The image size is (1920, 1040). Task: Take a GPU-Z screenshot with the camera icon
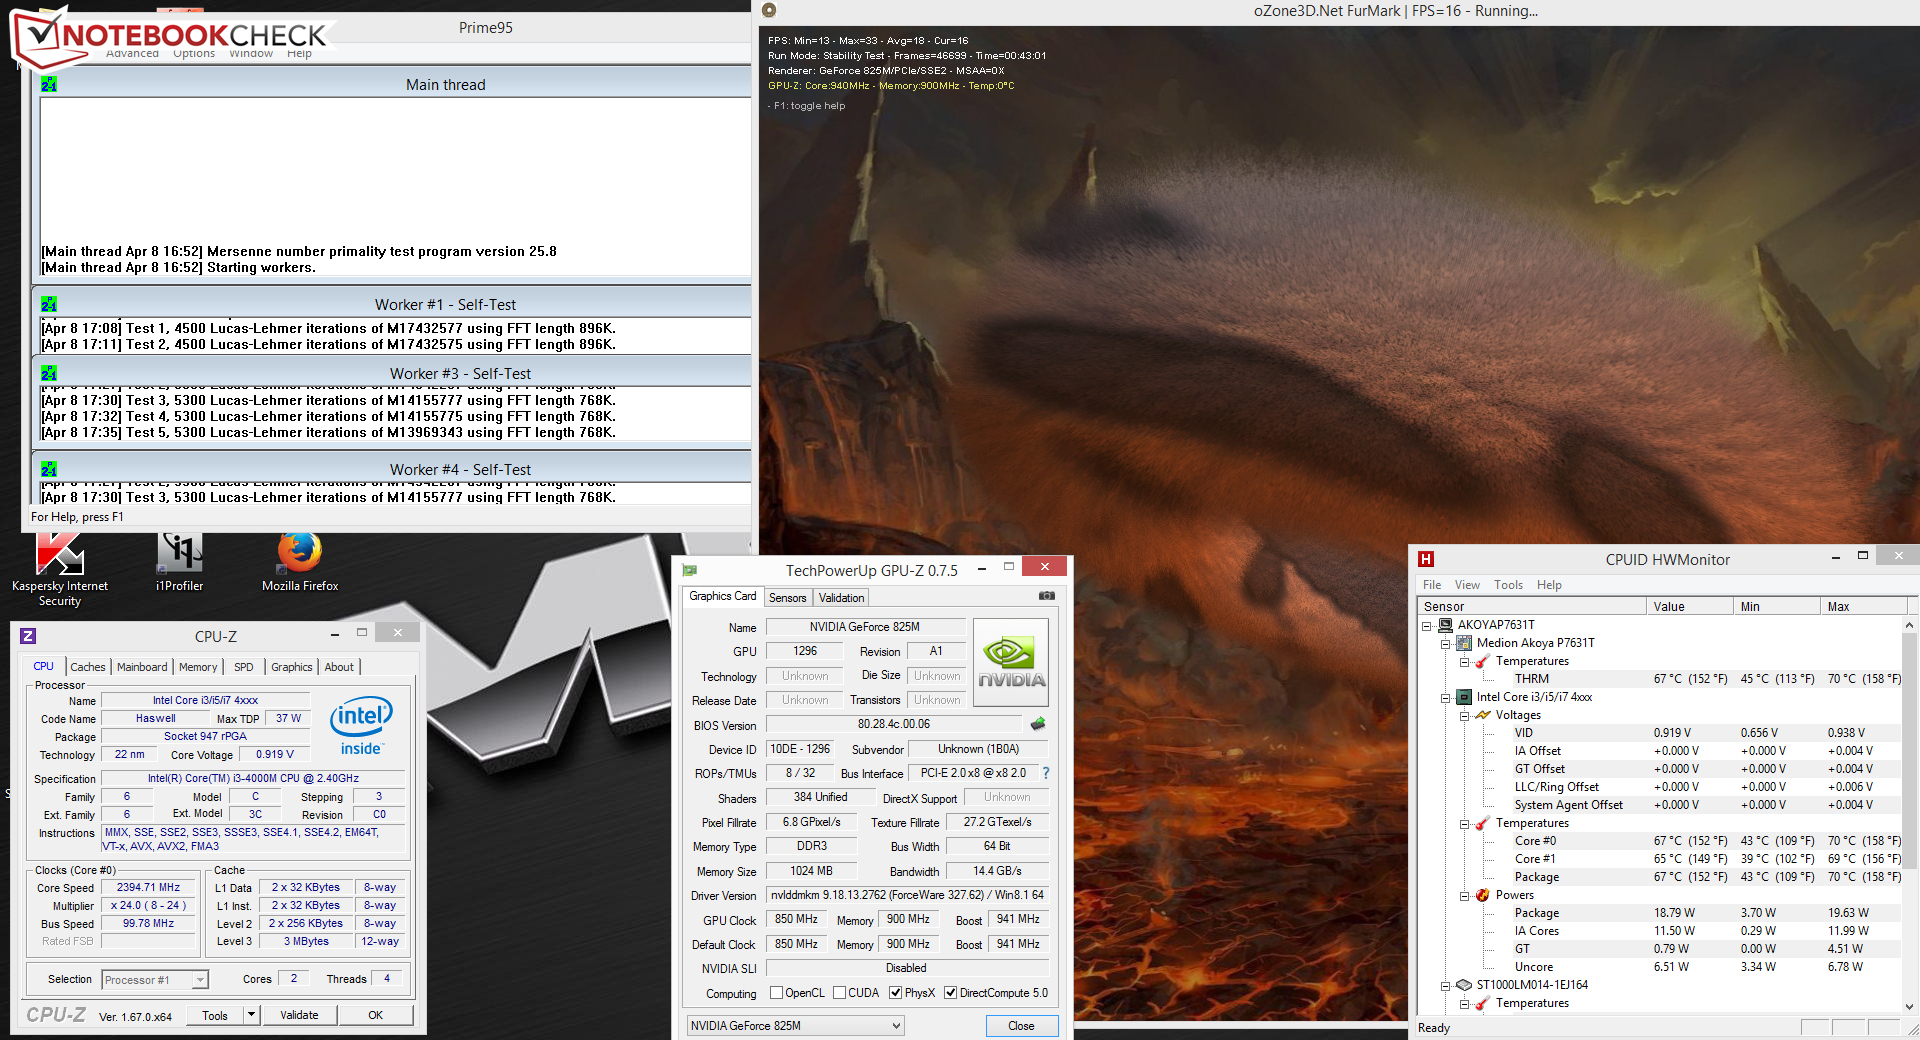pyautogui.click(x=1047, y=596)
